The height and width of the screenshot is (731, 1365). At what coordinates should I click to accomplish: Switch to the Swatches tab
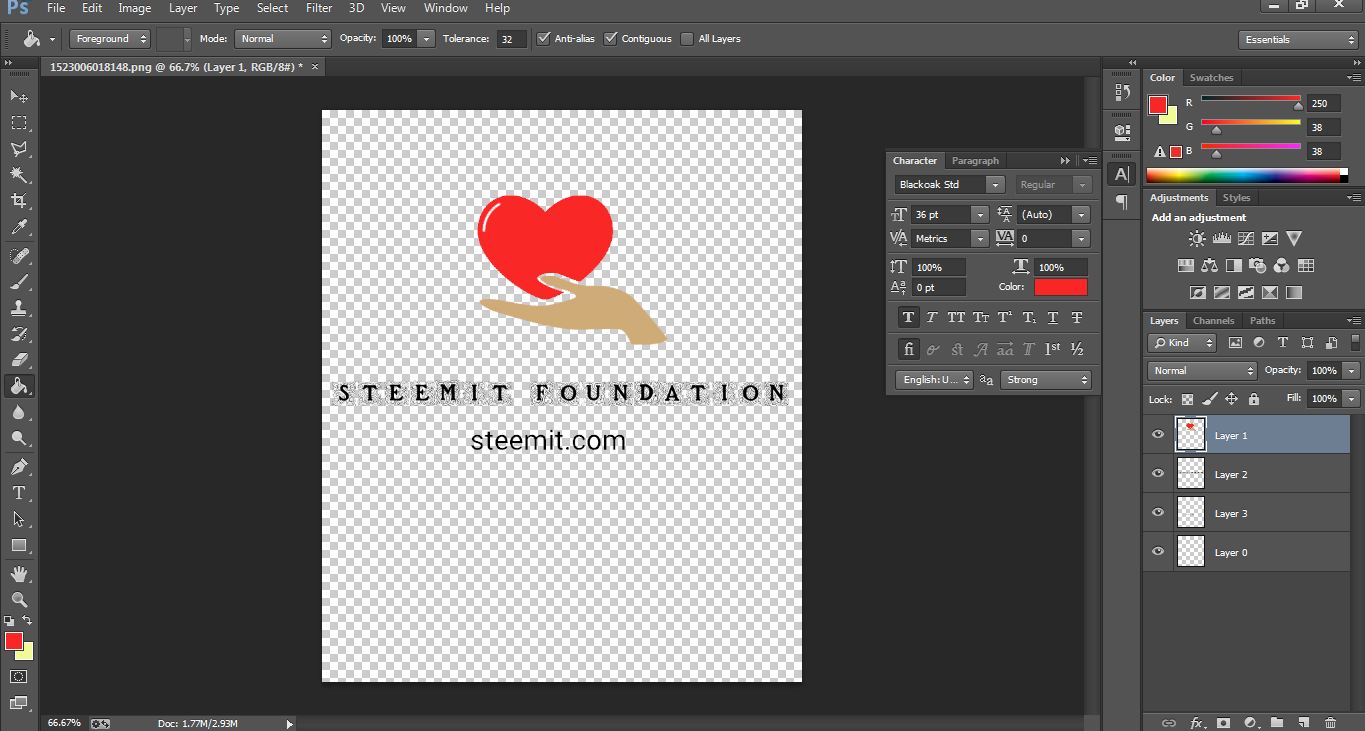click(1211, 77)
